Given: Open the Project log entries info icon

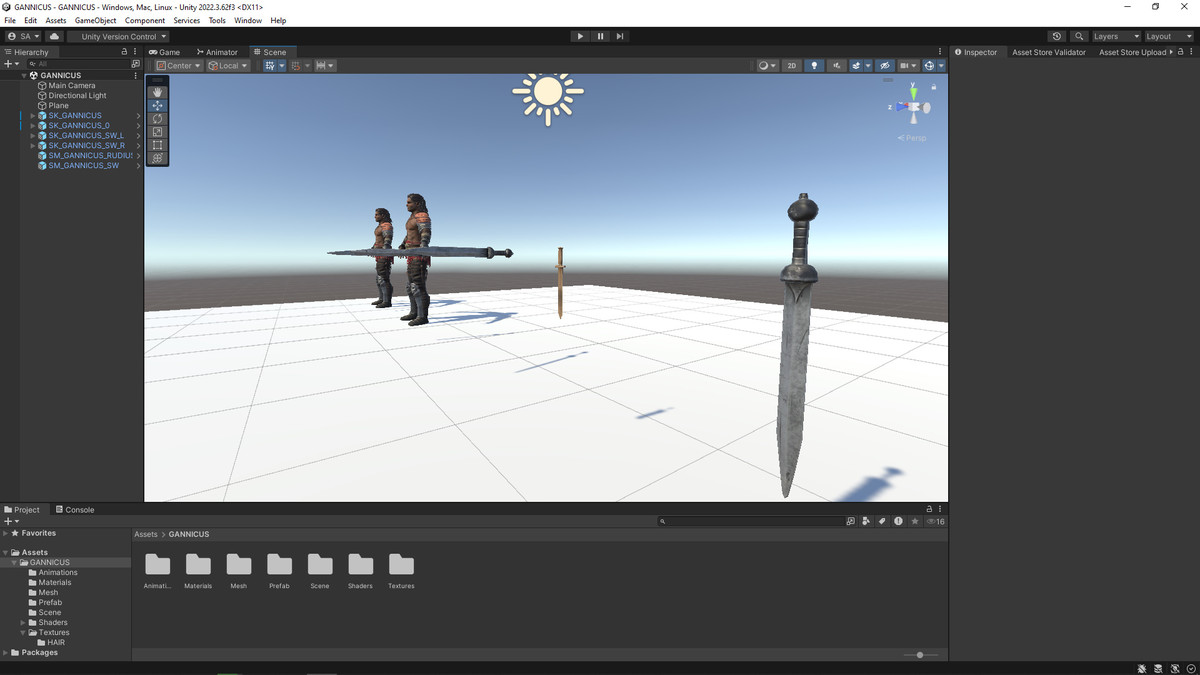Looking at the screenshot, I should coord(898,521).
